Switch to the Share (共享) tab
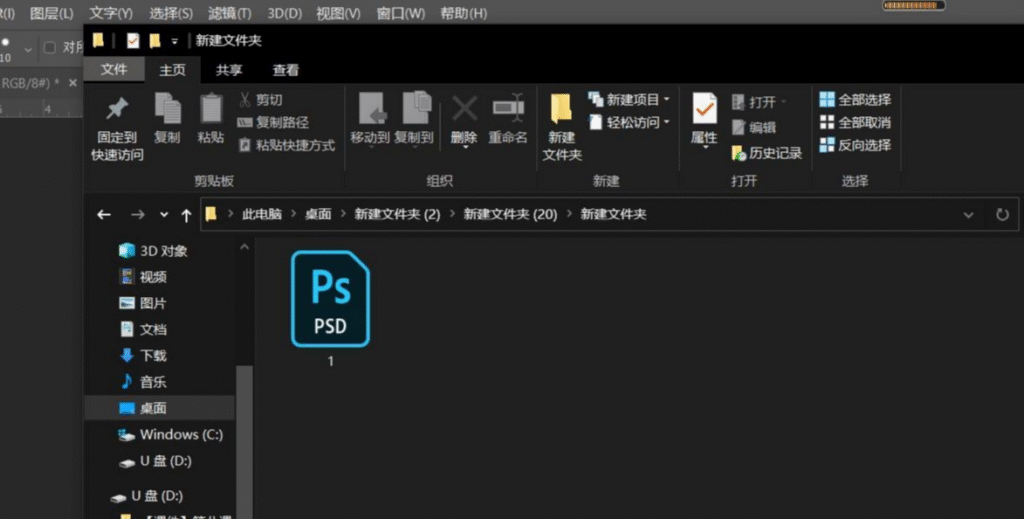 click(229, 70)
